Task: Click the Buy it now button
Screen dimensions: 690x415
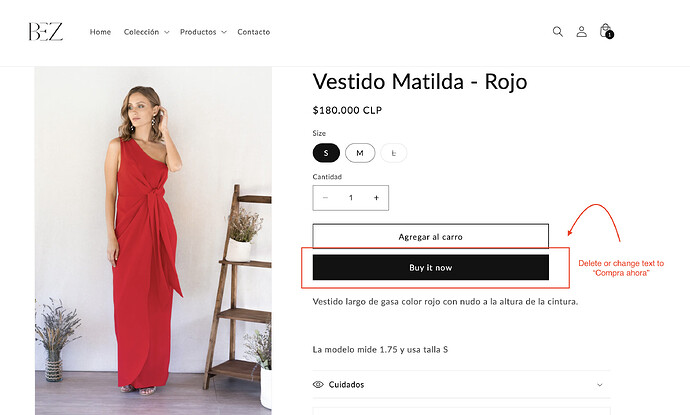Action: tap(430, 268)
